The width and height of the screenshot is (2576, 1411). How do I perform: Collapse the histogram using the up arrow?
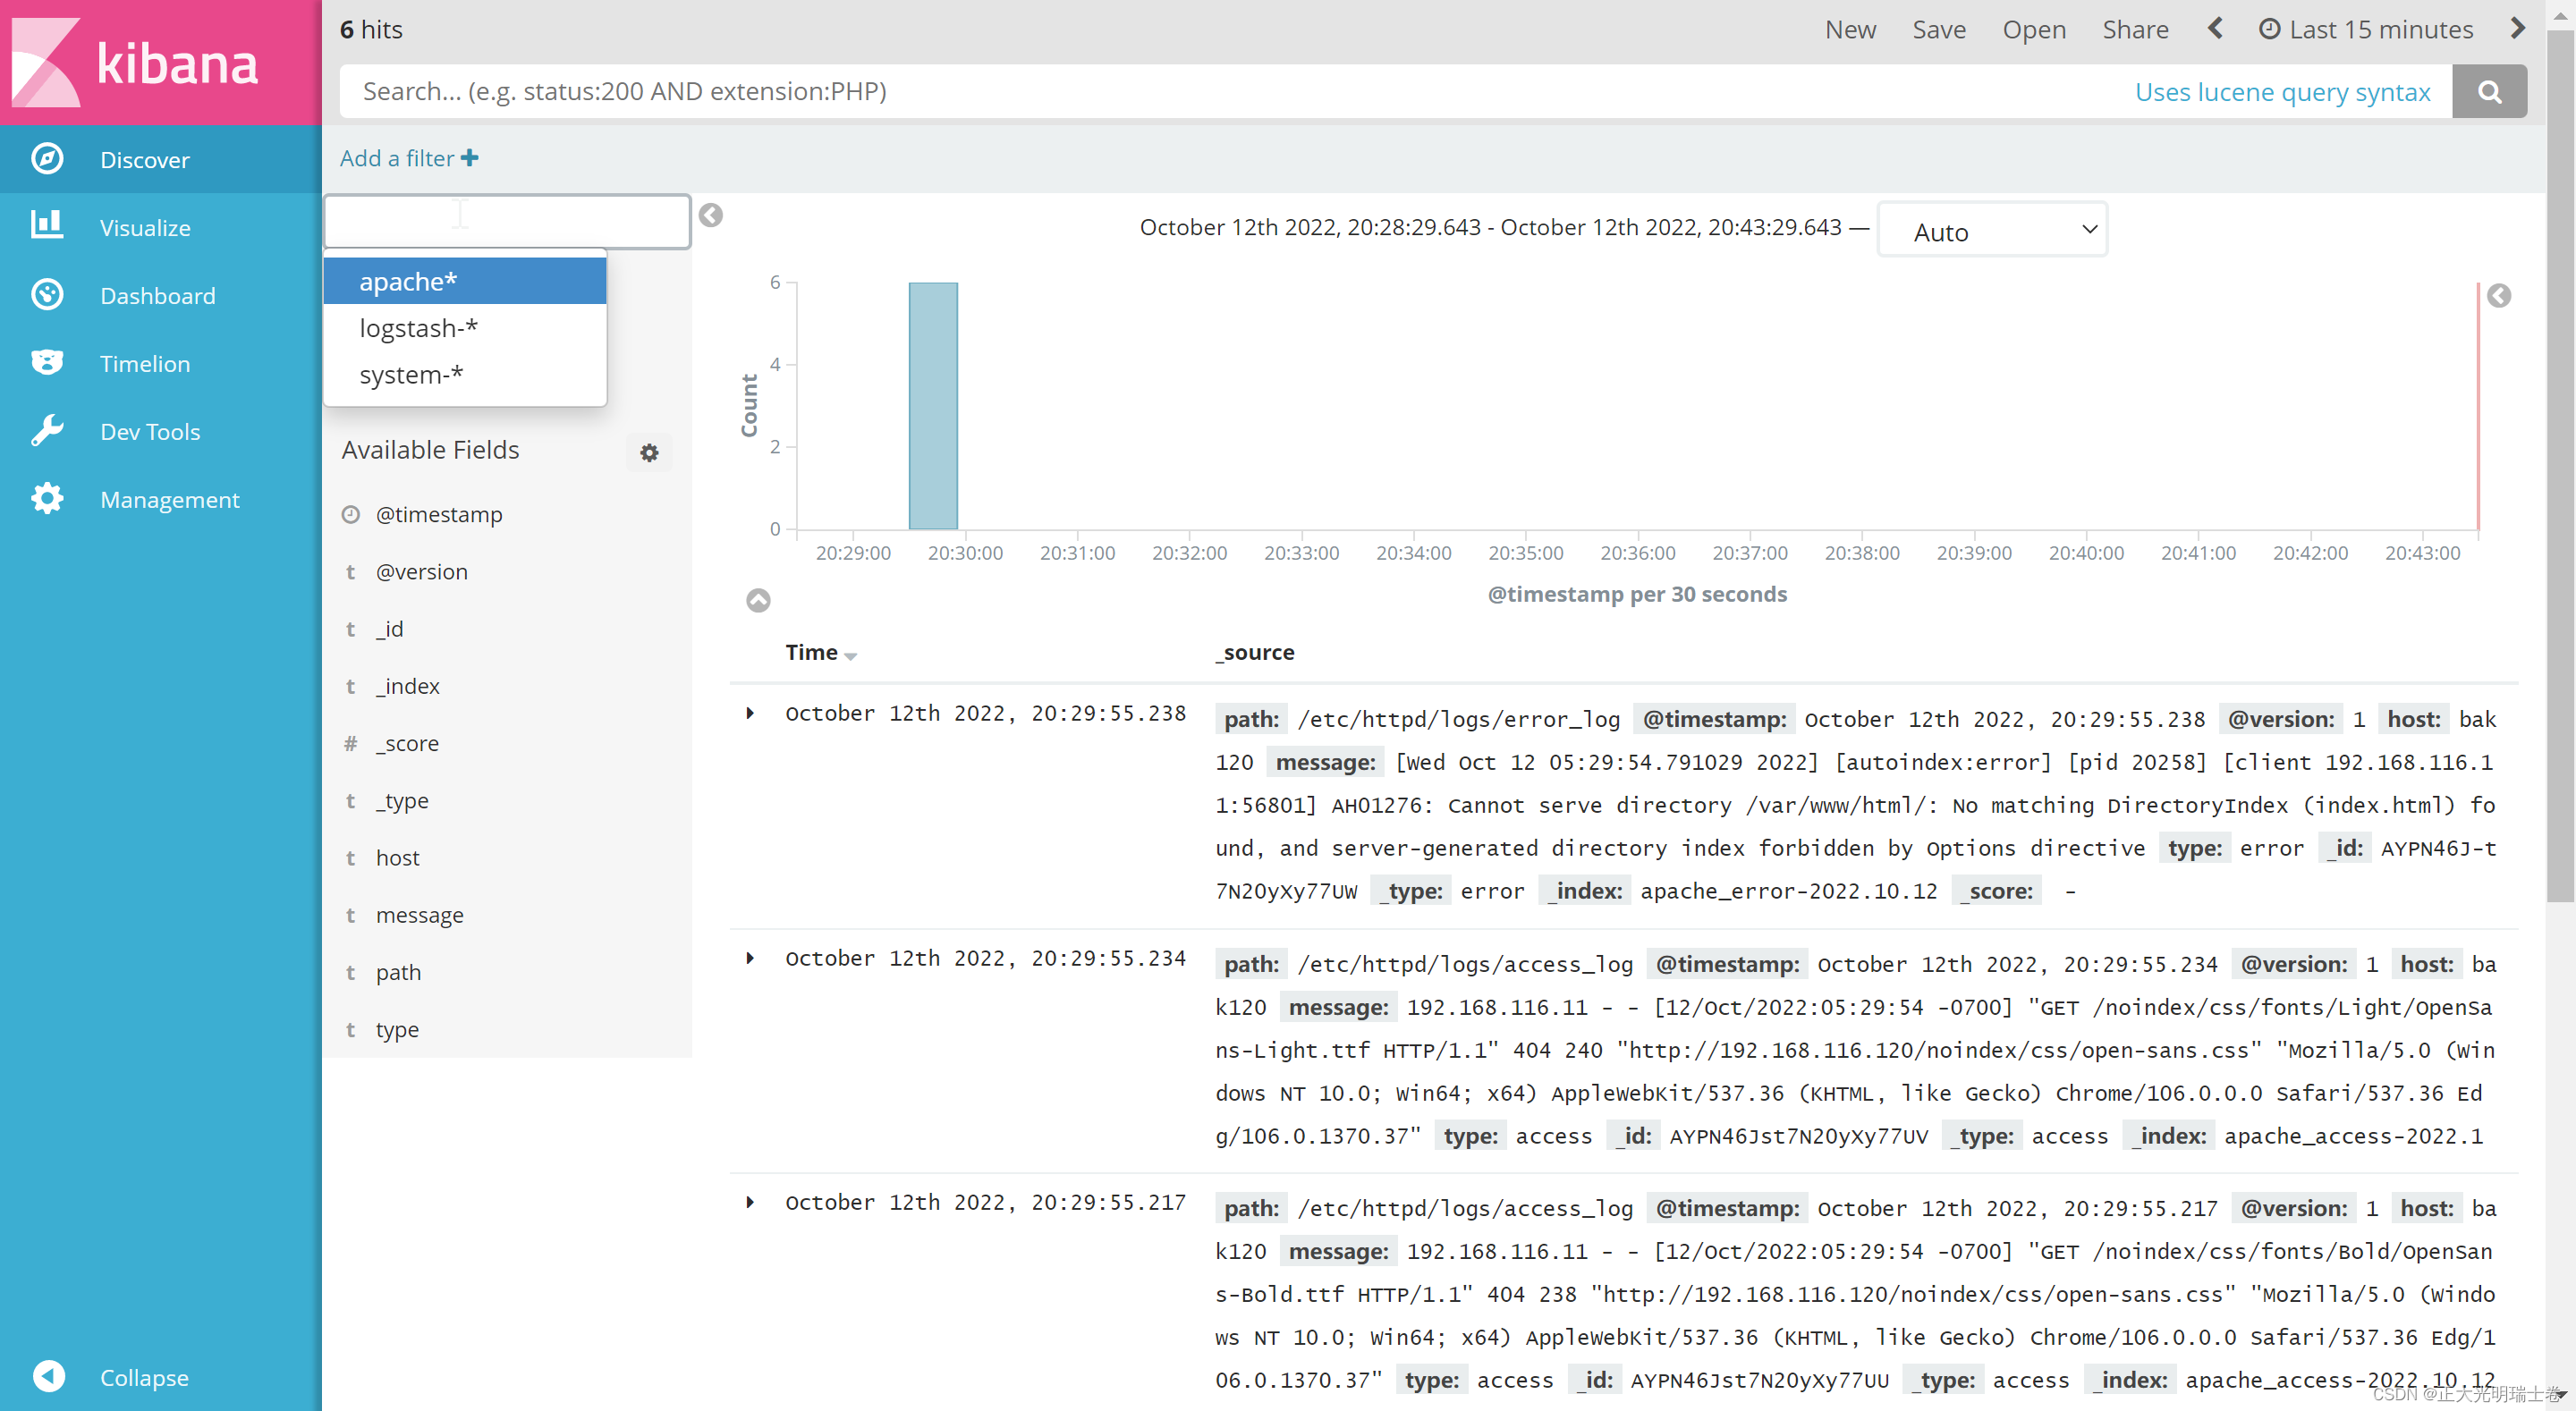point(758,600)
